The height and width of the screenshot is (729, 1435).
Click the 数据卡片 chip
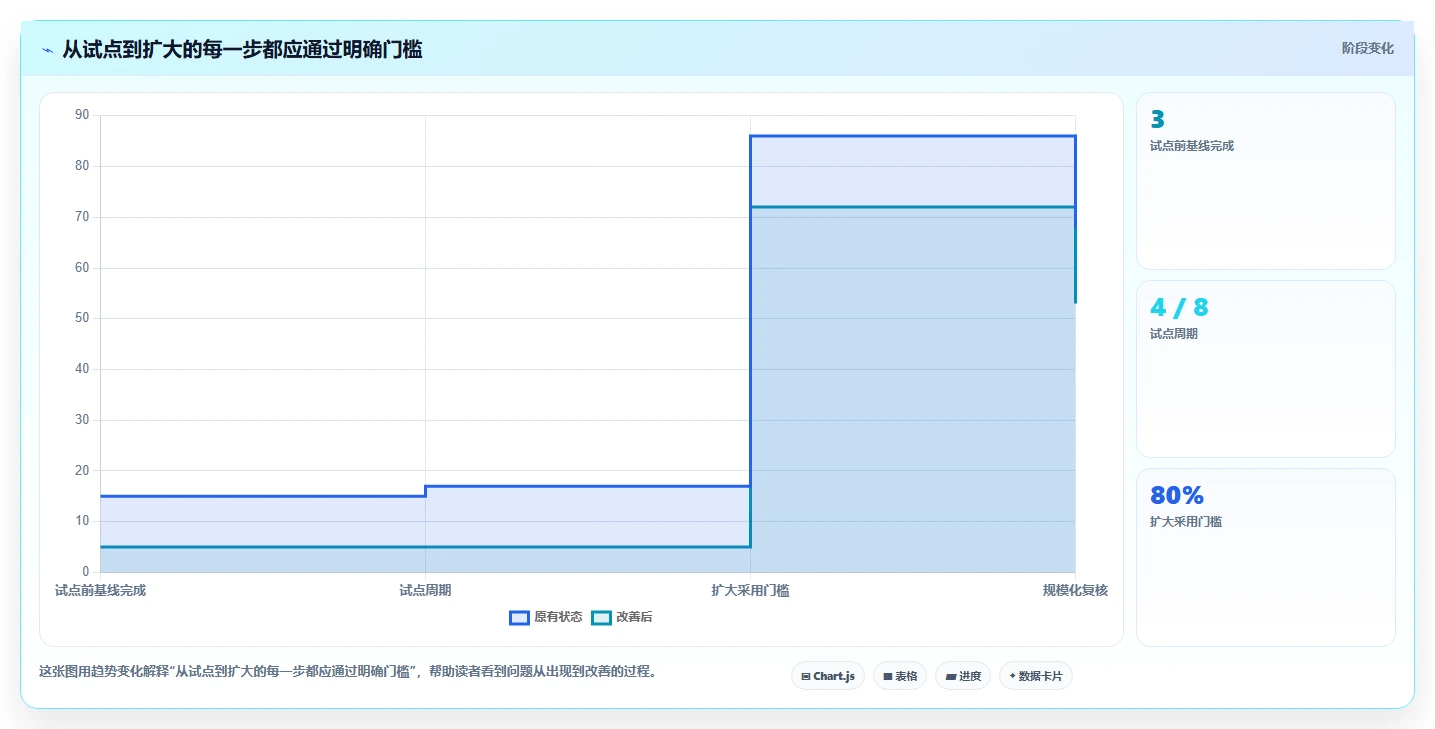pos(1035,676)
